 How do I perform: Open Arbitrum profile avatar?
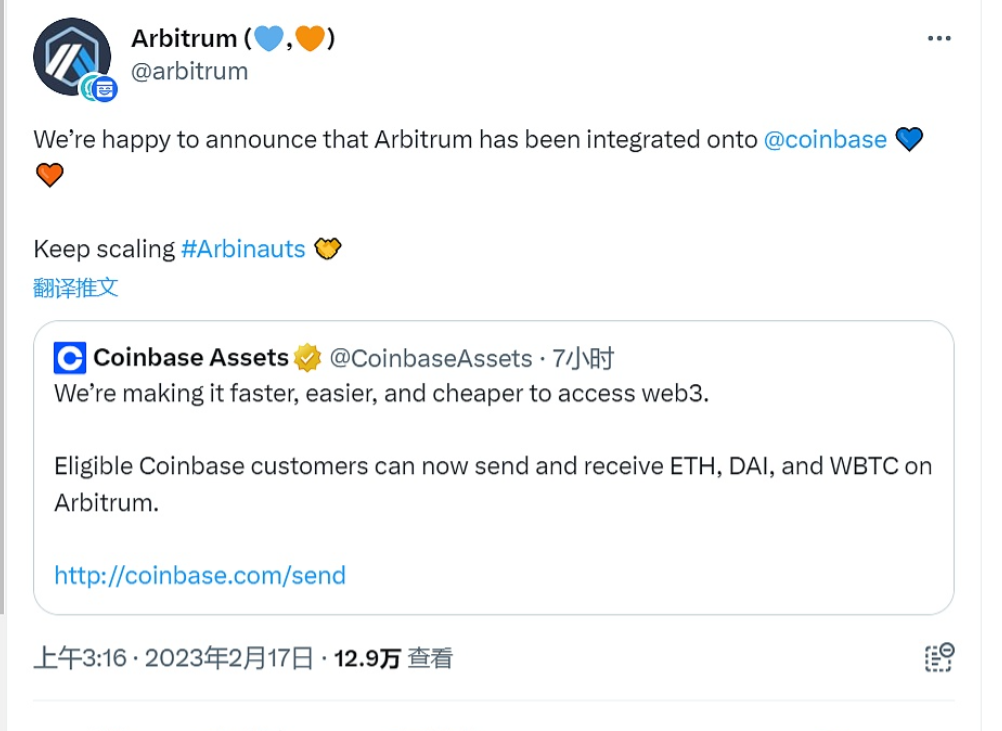70,55
